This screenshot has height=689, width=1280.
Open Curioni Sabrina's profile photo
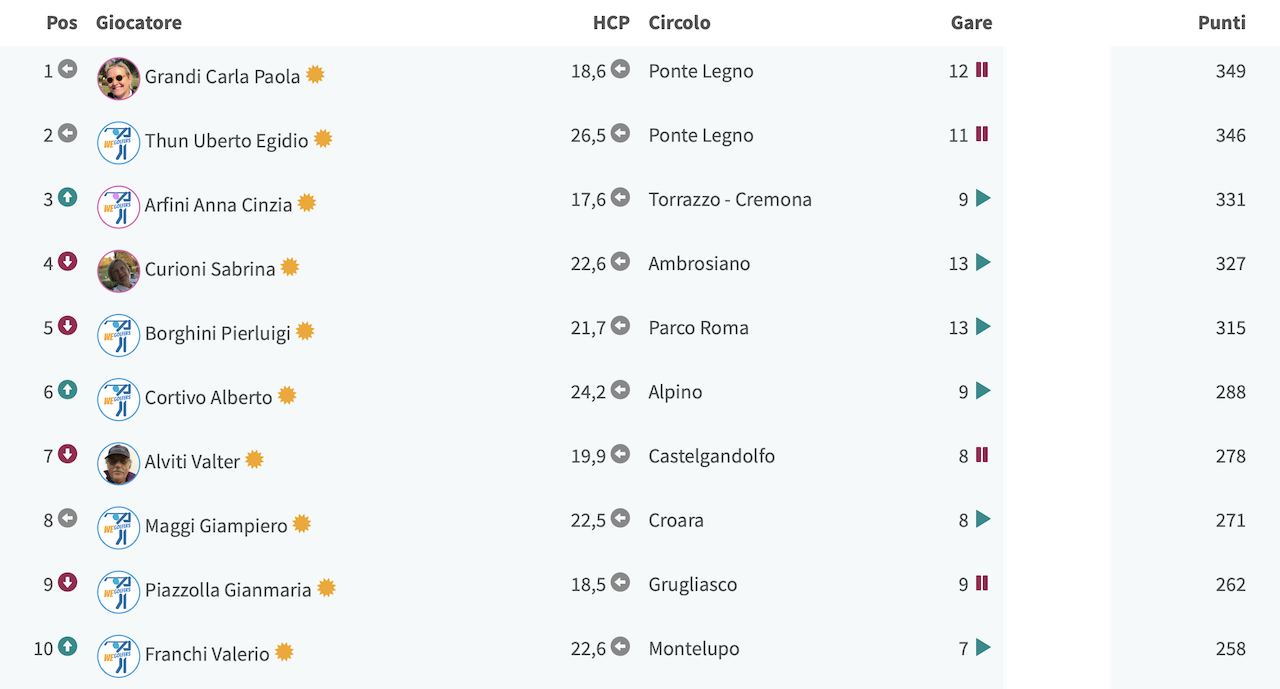pos(118,271)
